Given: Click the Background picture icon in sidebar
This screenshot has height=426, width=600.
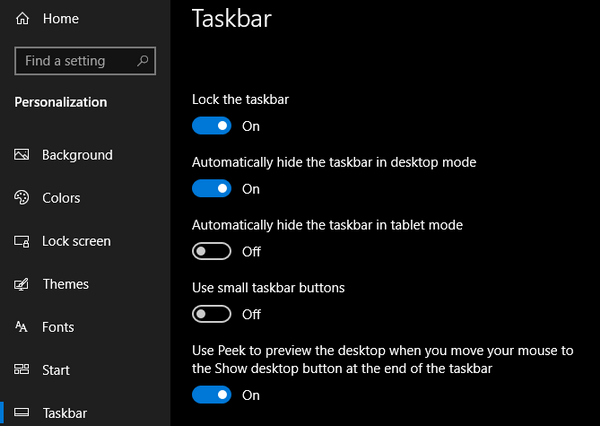Looking at the screenshot, I should pos(22,155).
